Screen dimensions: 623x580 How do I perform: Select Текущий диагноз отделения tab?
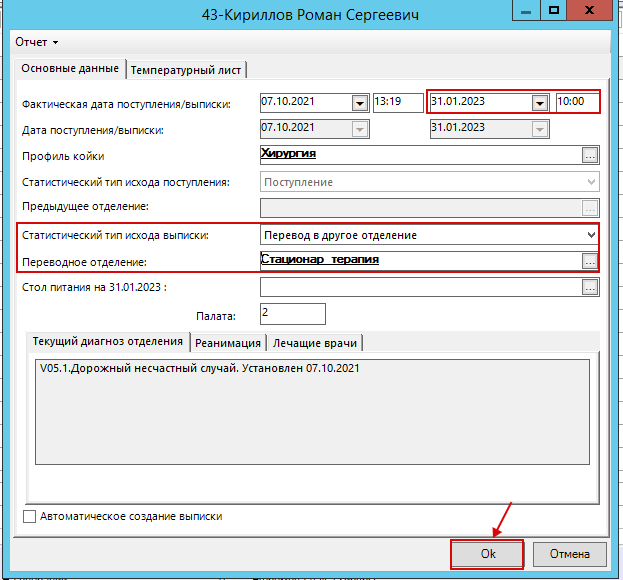coord(106,342)
